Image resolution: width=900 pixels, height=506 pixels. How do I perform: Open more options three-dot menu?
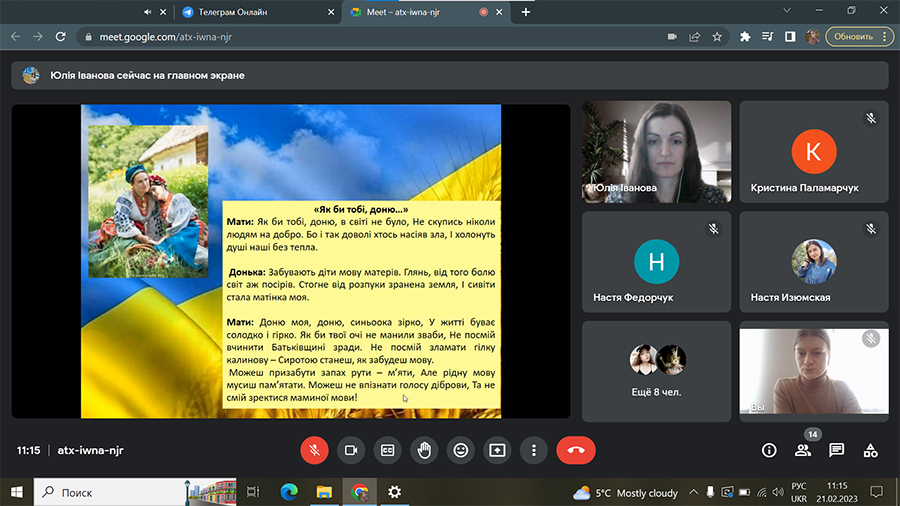[534, 450]
